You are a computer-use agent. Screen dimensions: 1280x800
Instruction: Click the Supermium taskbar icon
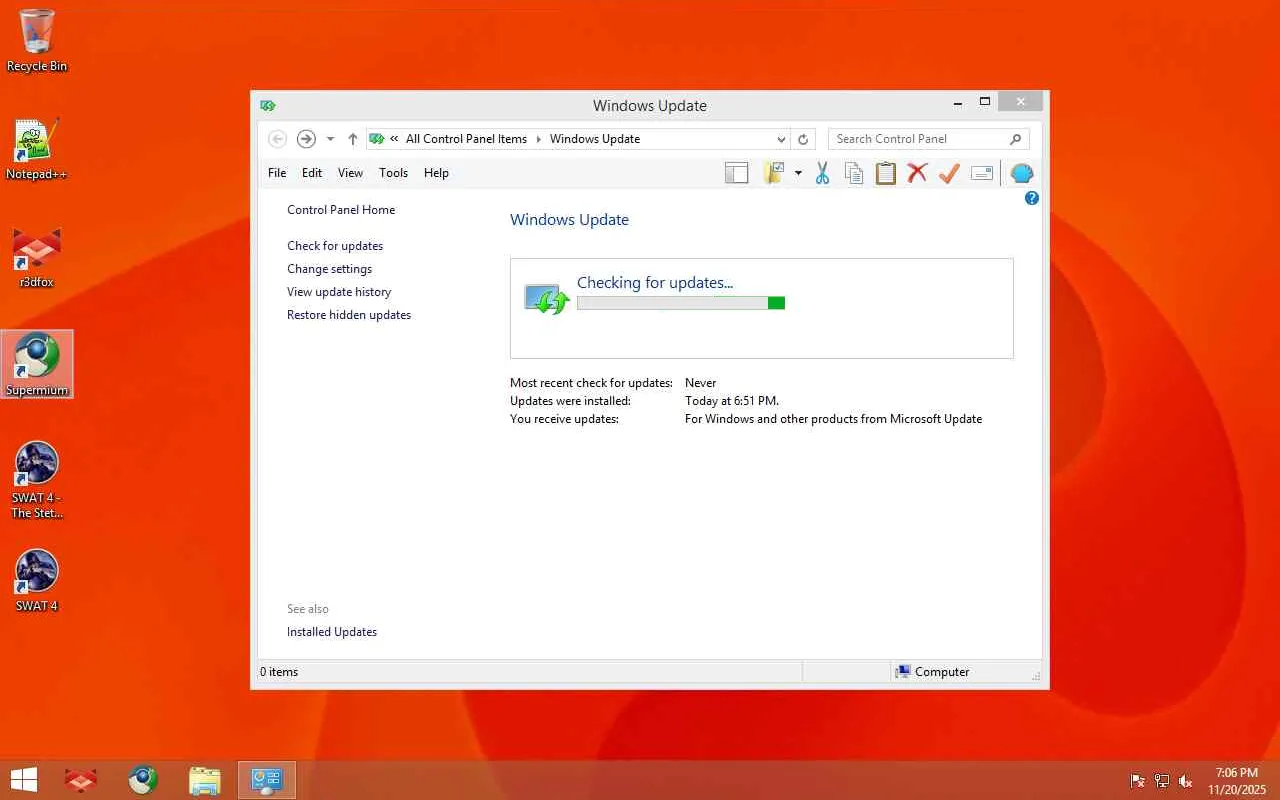tap(143, 780)
